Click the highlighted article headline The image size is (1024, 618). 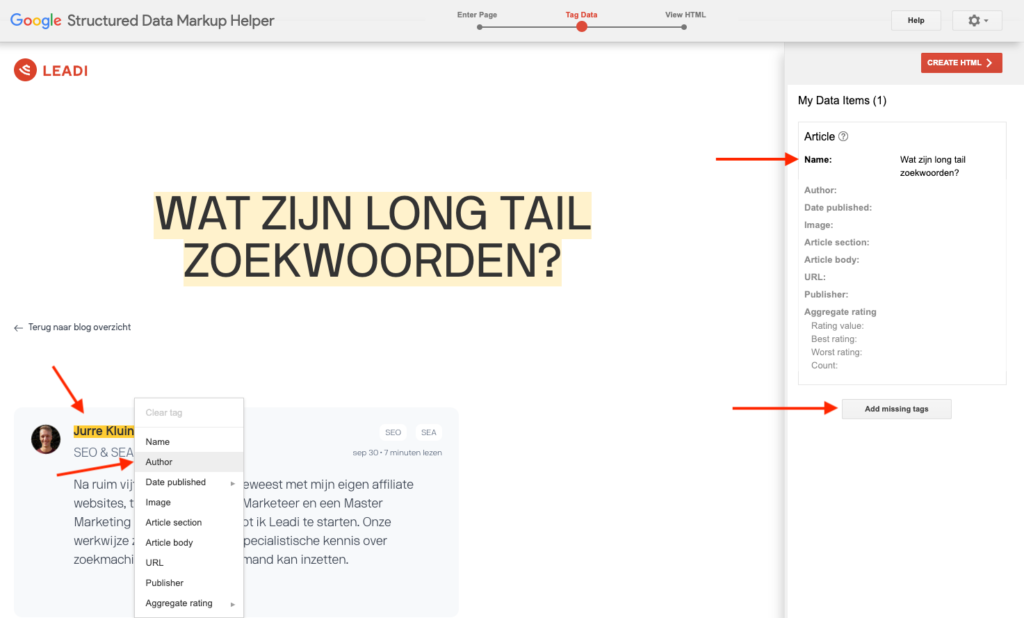pyautogui.click(x=372, y=238)
